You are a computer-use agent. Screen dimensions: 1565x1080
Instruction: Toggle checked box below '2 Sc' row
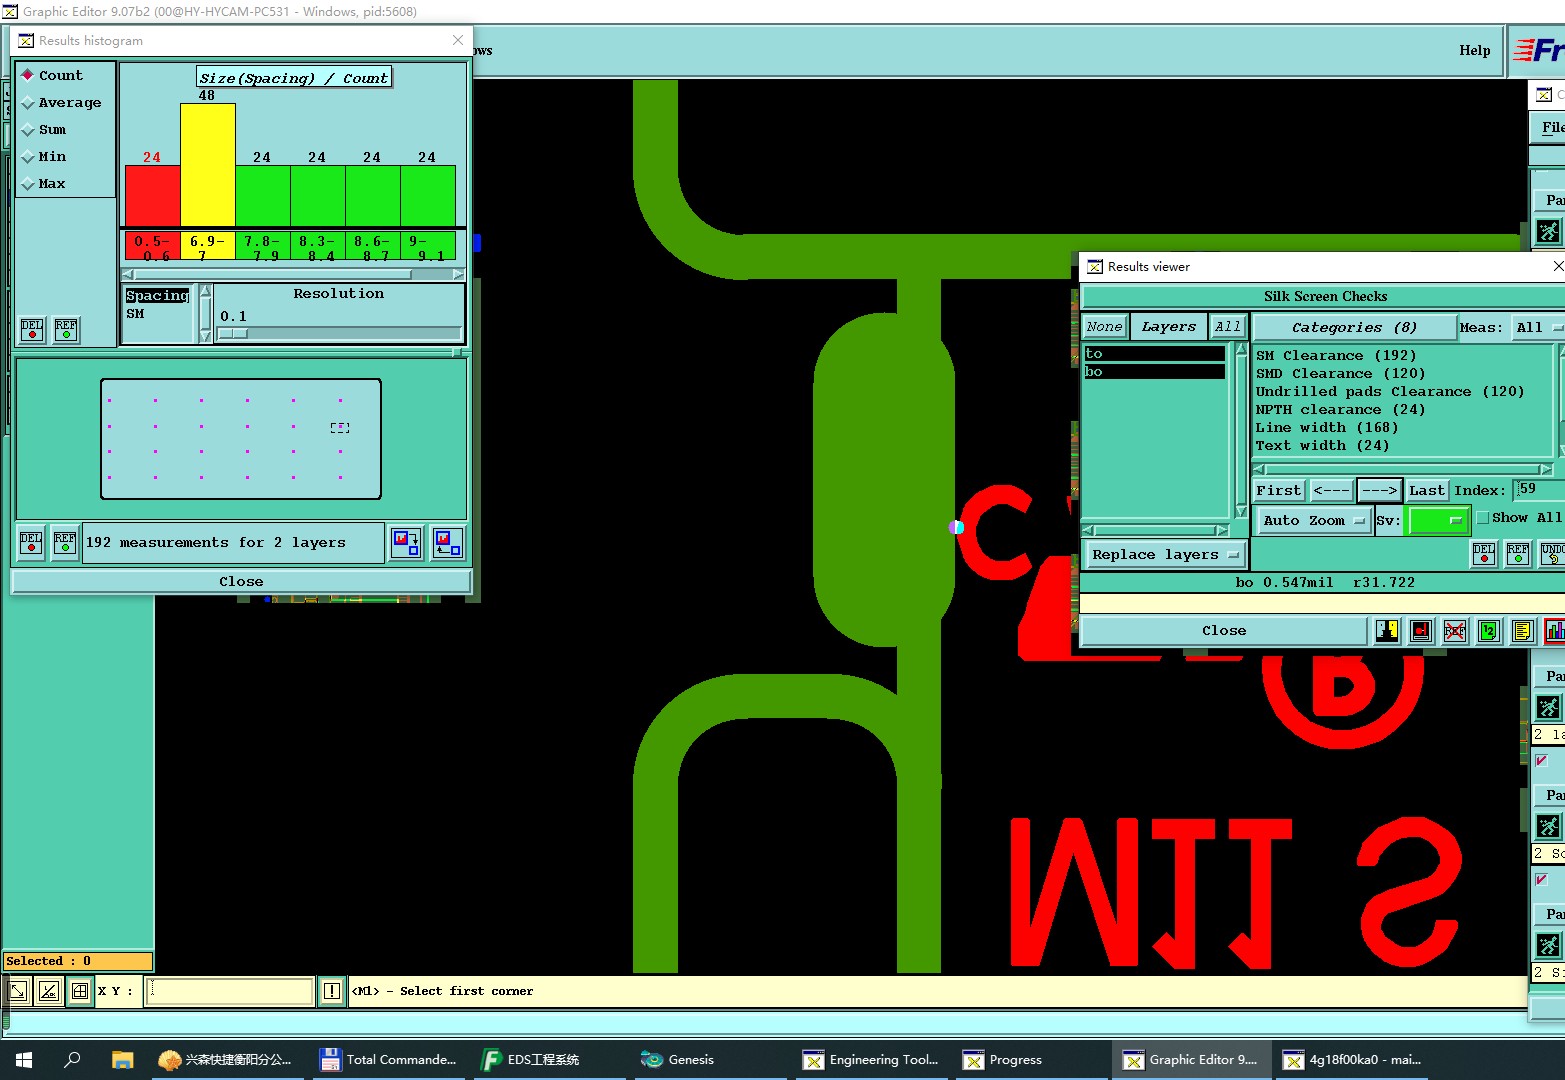point(1541,880)
